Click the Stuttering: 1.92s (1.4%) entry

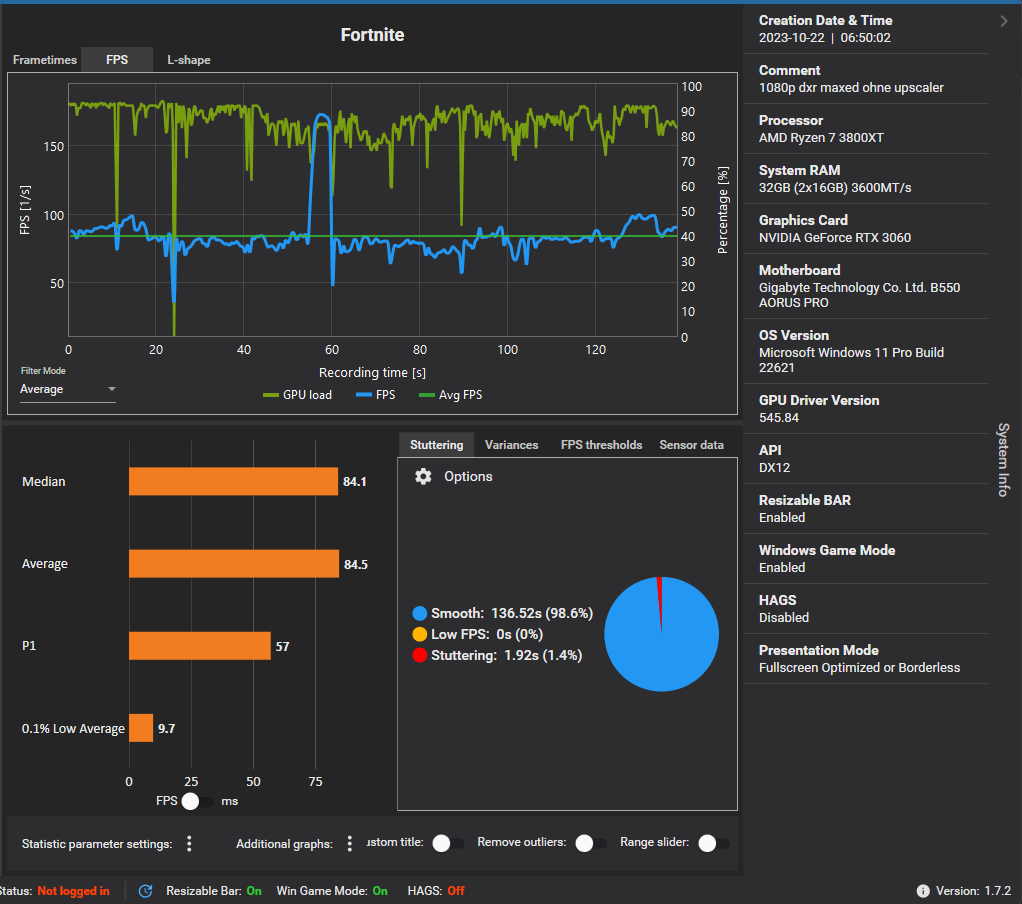497,655
